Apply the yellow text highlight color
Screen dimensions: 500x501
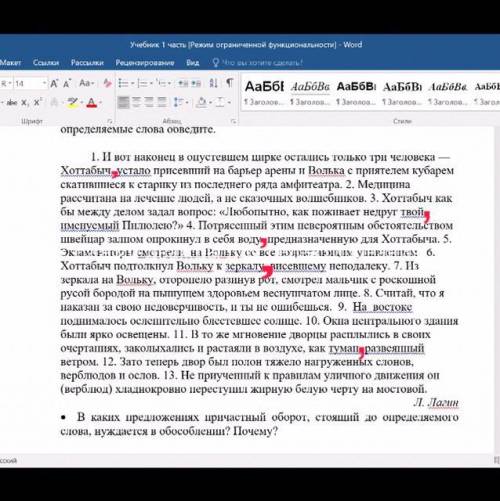[72, 103]
